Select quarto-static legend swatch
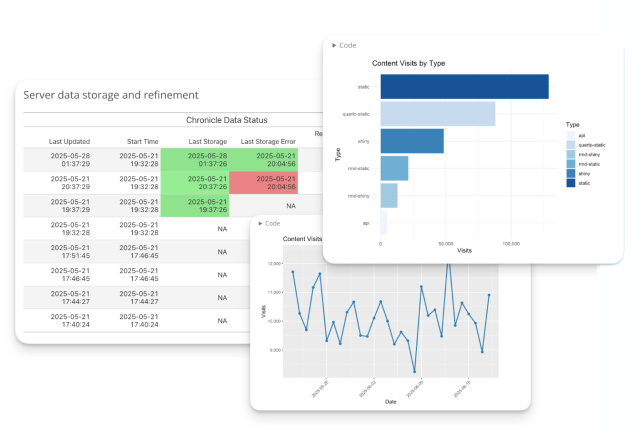Screen dimensions: 640x433 [570, 145]
